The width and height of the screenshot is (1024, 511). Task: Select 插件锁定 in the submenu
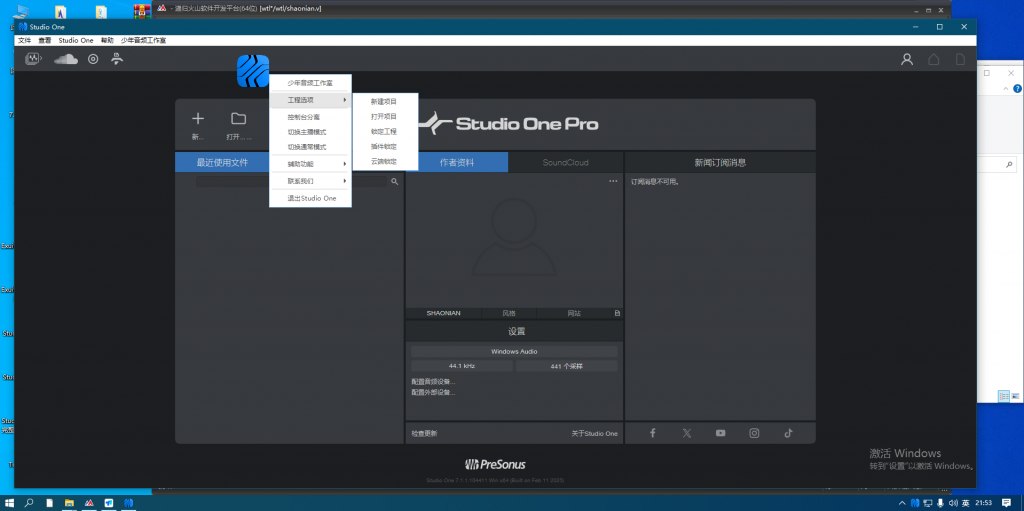coord(385,146)
